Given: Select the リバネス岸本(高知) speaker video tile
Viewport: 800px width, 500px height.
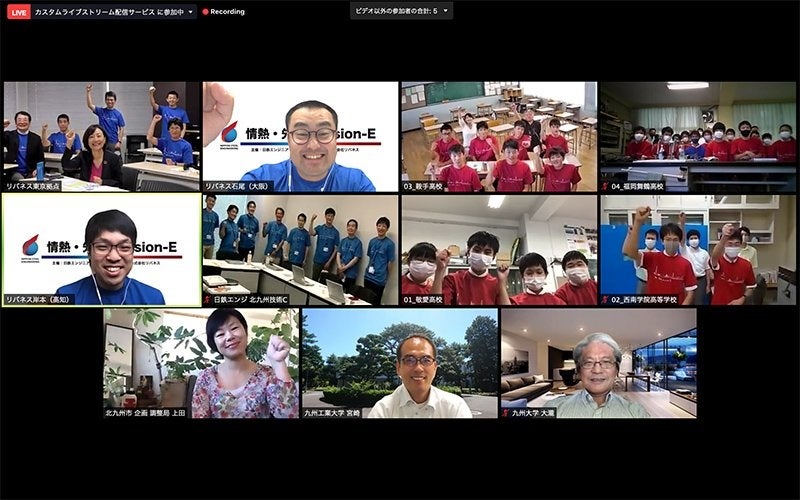Looking at the screenshot, I should click(x=102, y=250).
